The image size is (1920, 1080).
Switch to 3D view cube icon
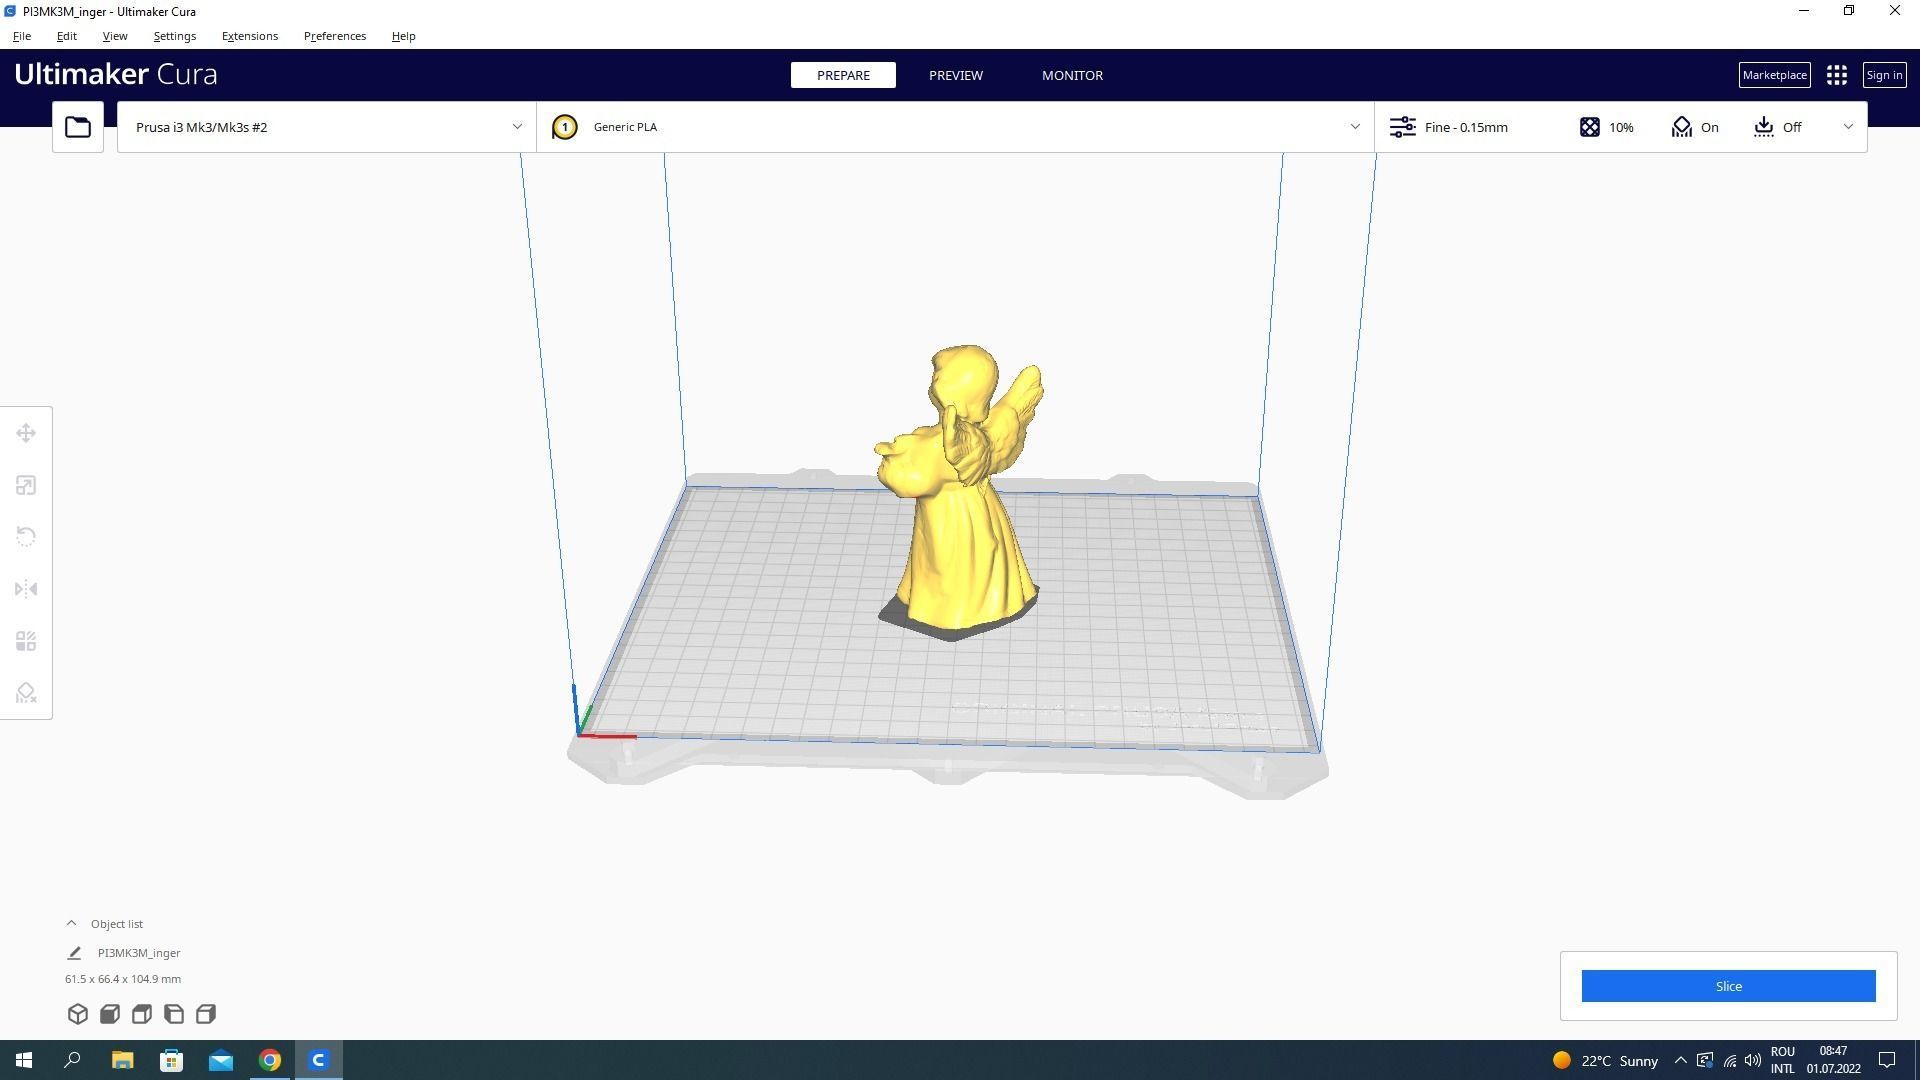tap(78, 1014)
